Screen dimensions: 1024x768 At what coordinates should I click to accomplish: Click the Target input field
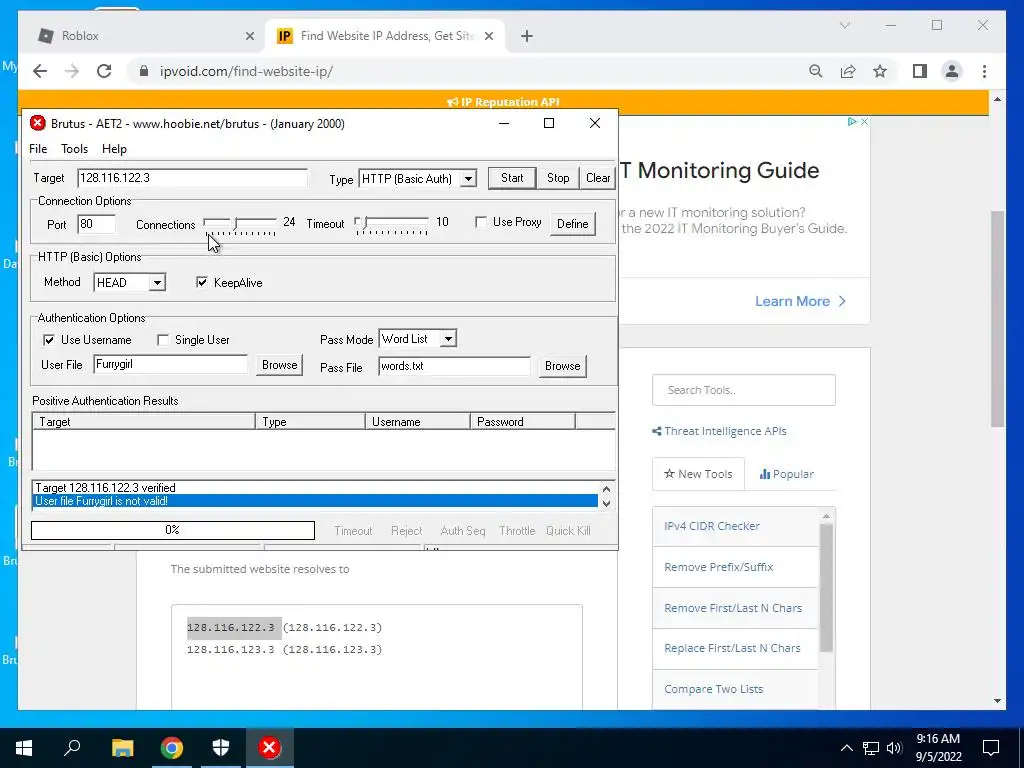point(192,178)
